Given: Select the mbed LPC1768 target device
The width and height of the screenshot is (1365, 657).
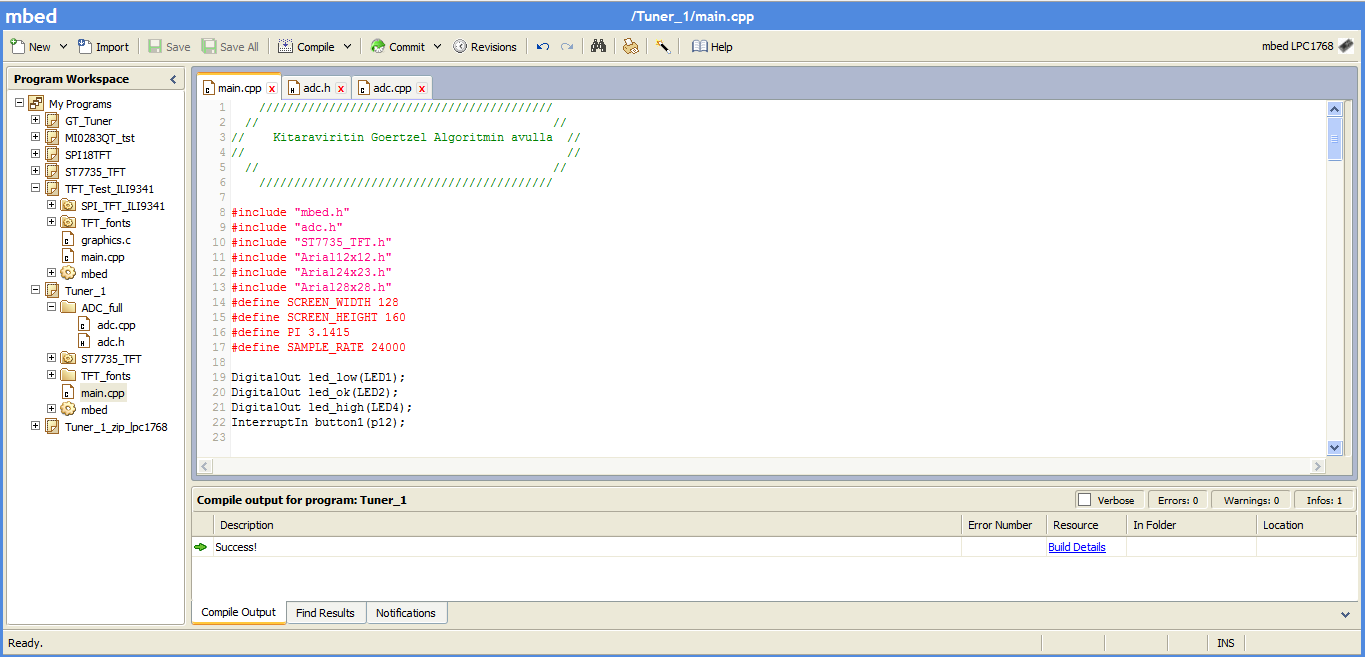Looking at the screenshot, I should click(x=1308, y=46).
